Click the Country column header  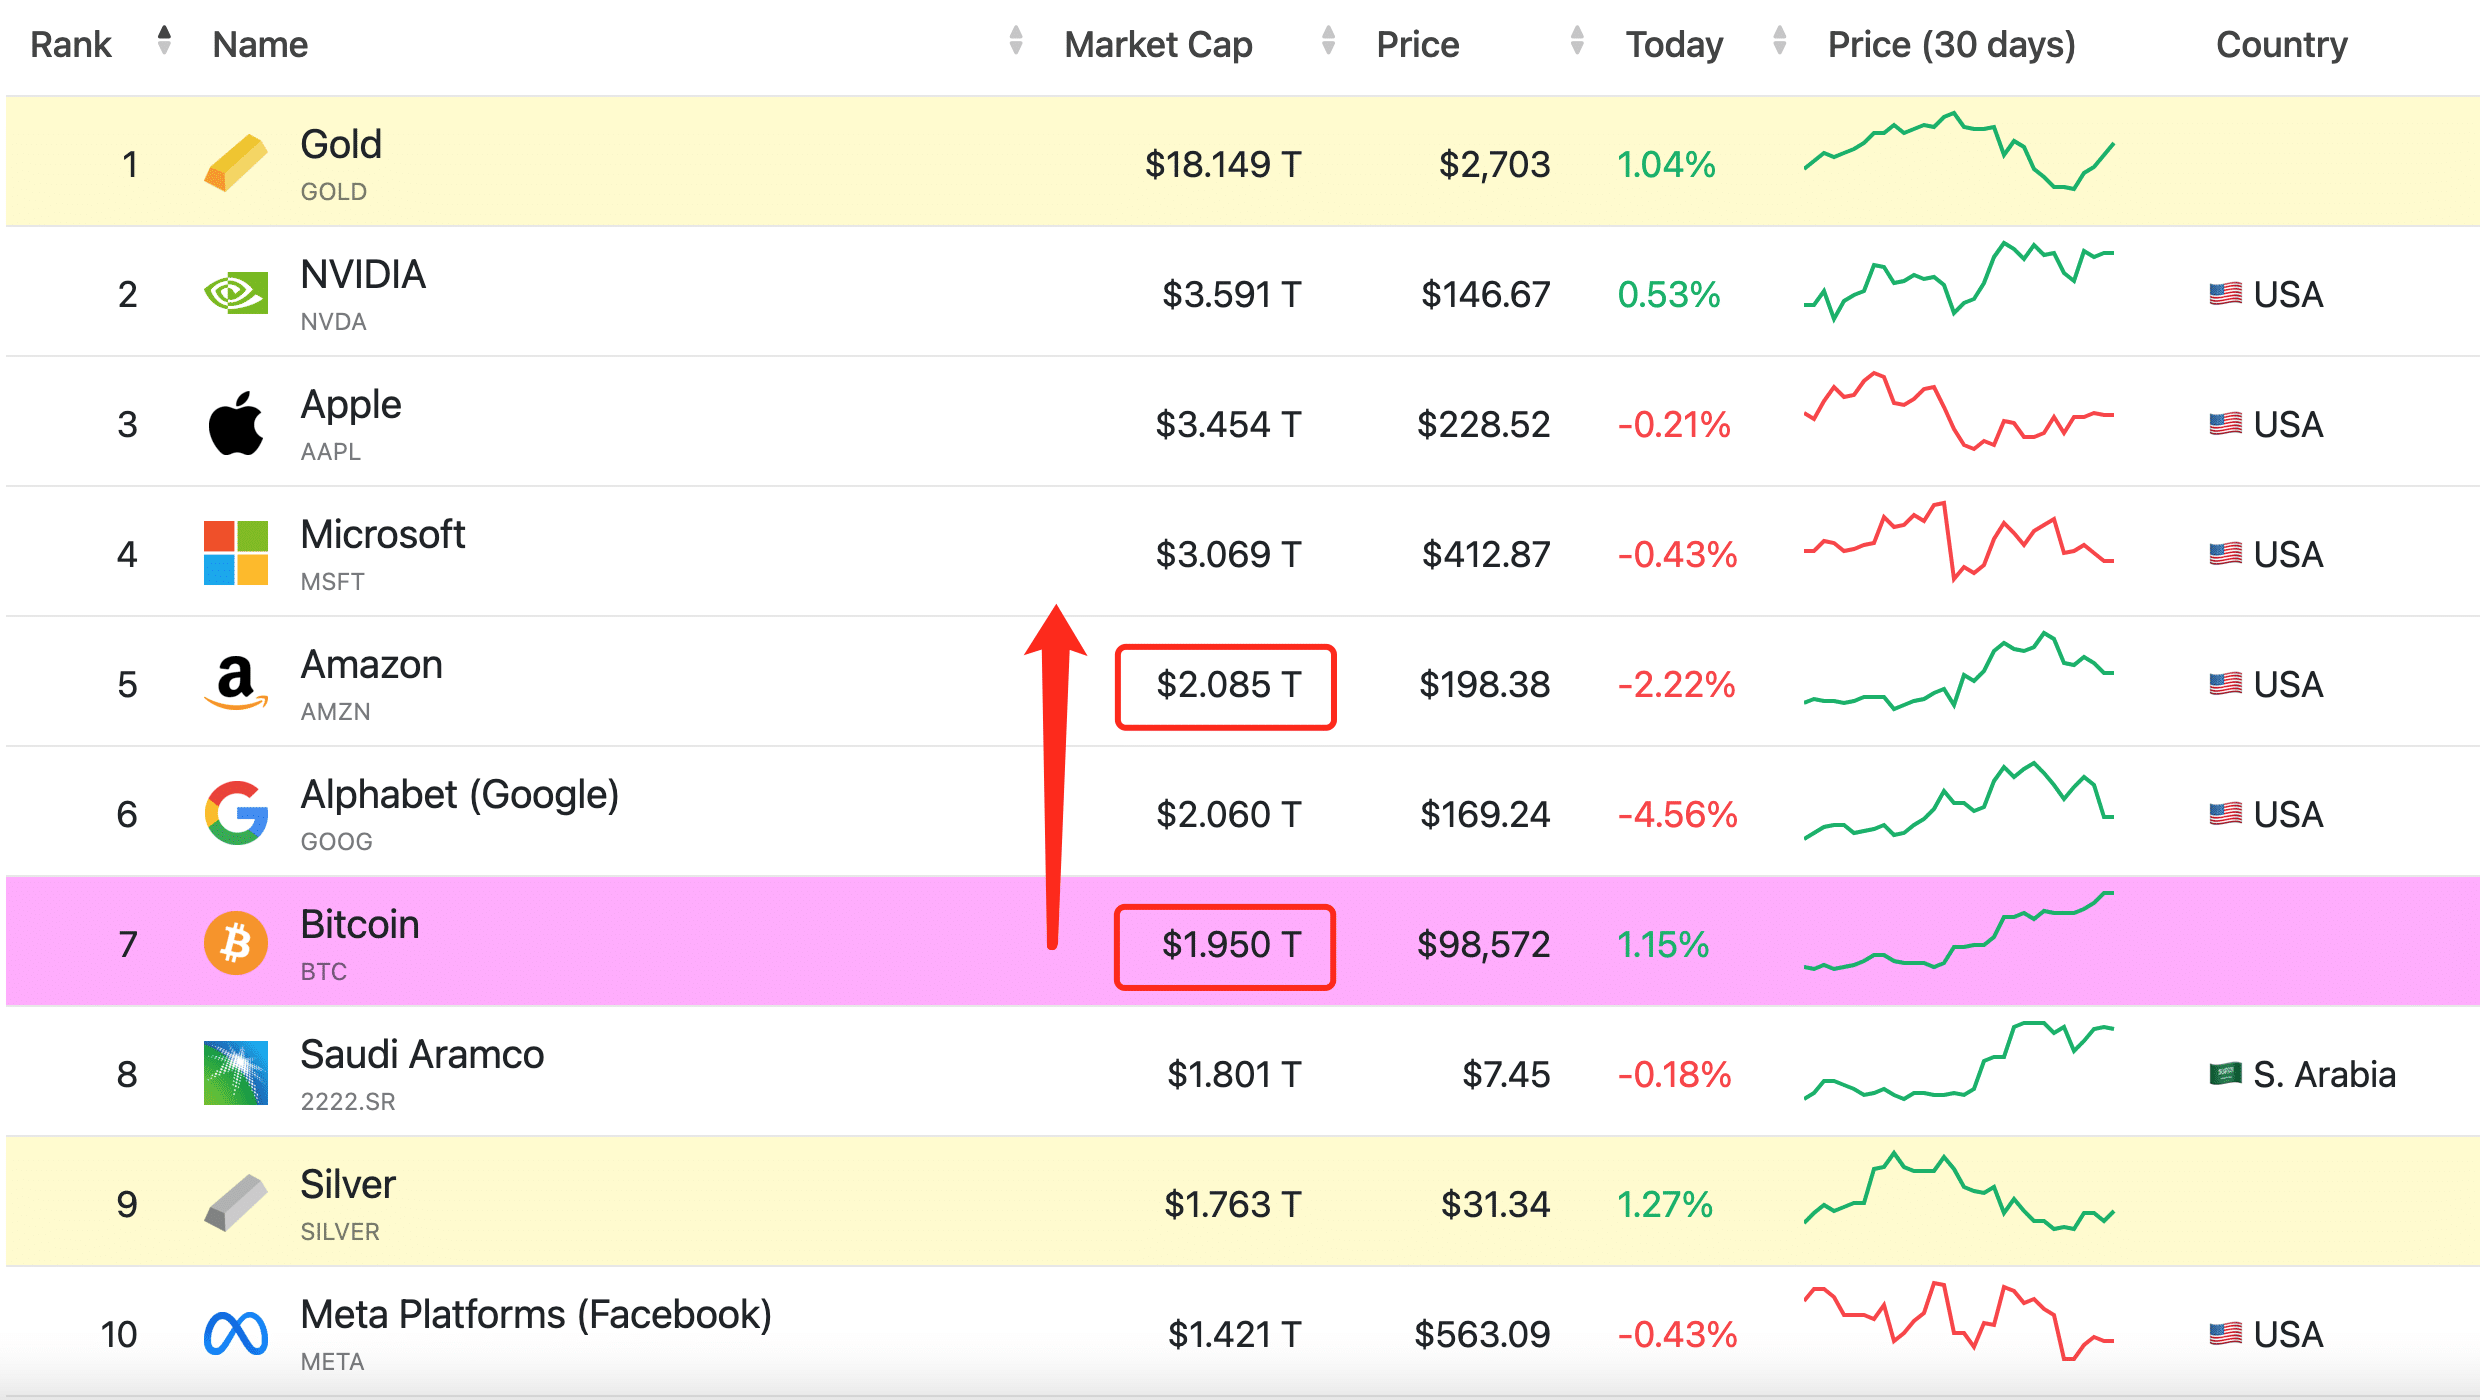tap(2281, 45)
